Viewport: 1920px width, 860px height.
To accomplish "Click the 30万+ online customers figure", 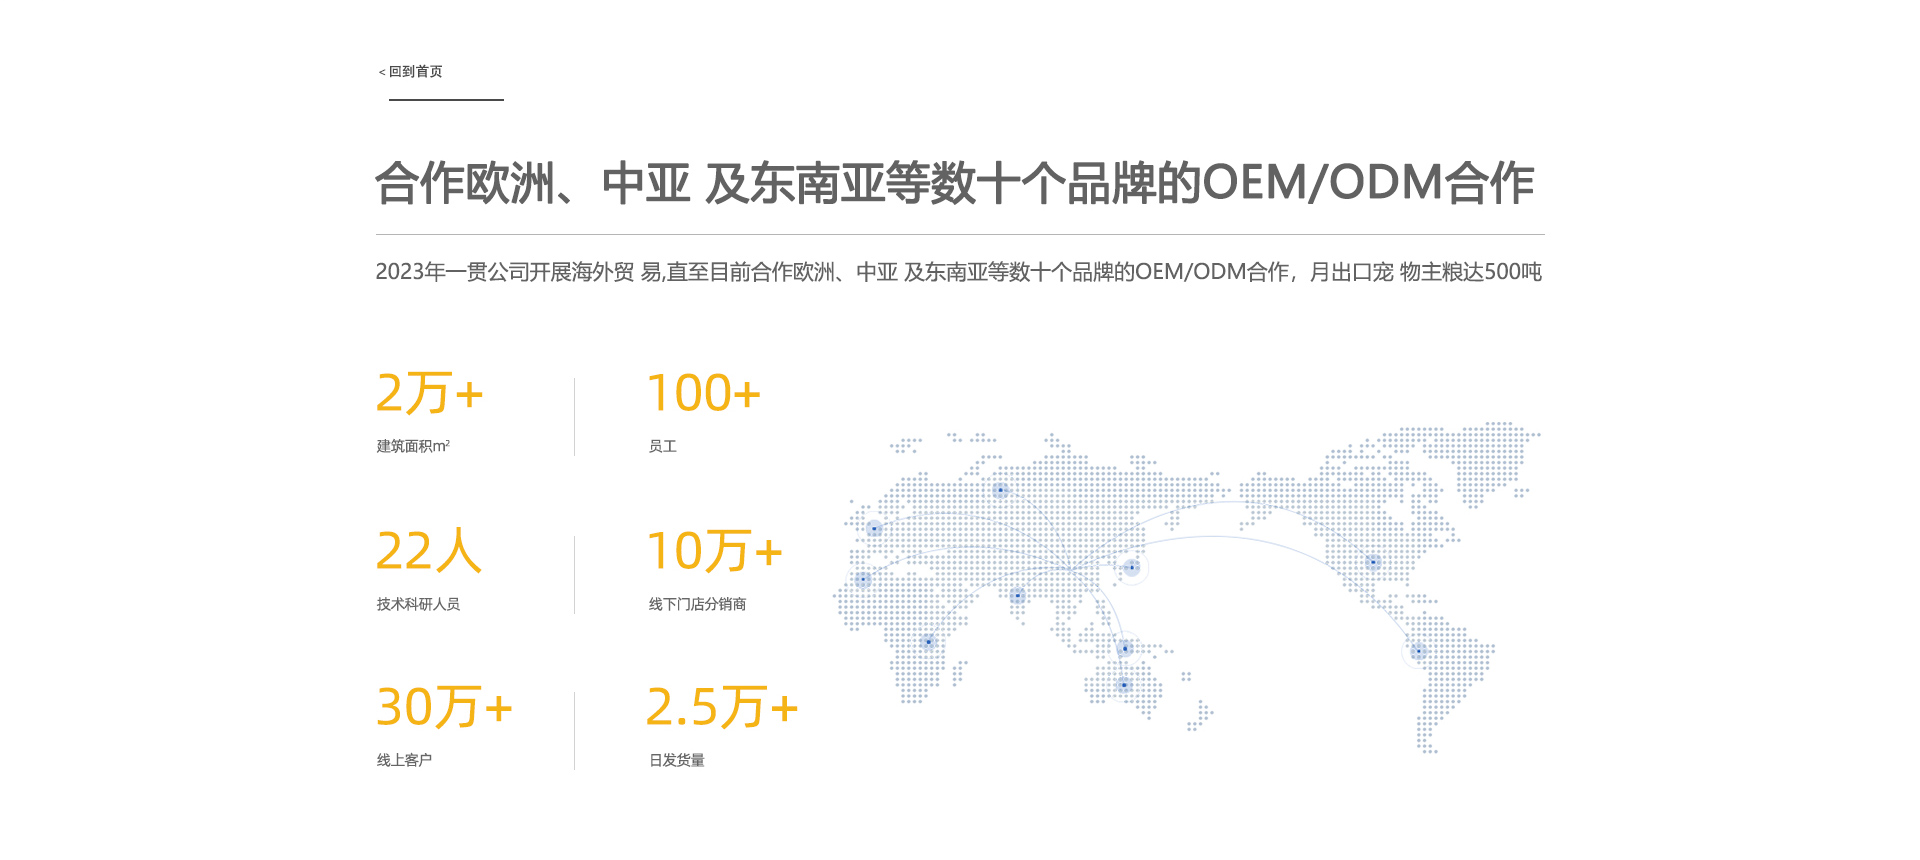I will tap(444, 707).
